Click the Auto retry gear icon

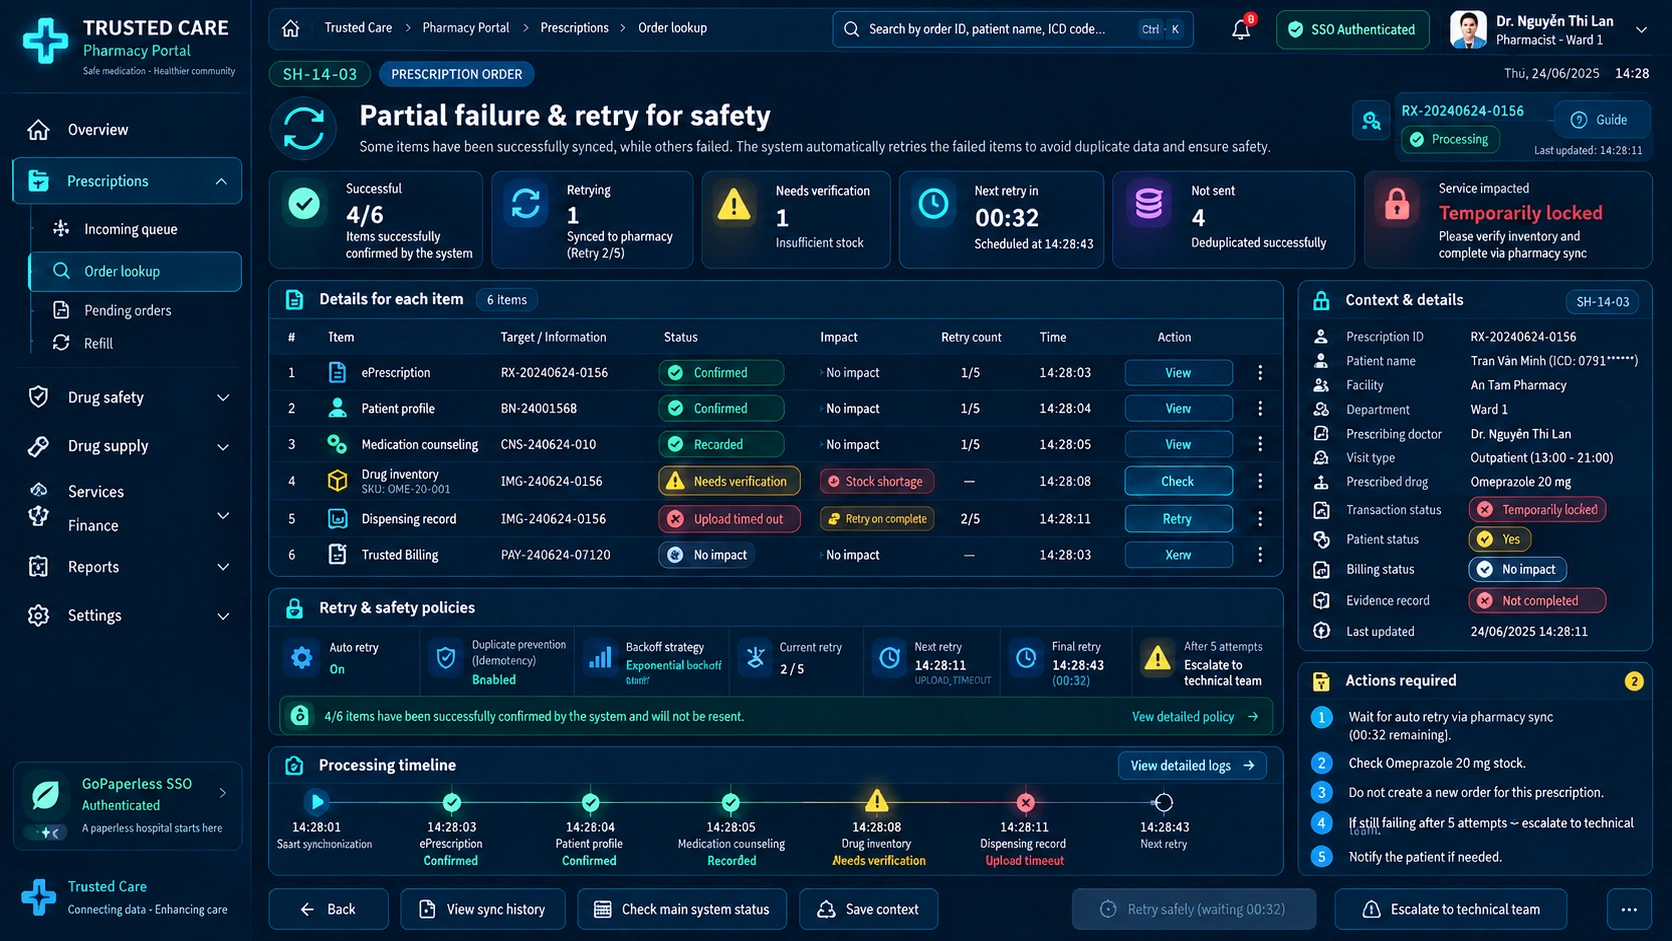point(301,658)
